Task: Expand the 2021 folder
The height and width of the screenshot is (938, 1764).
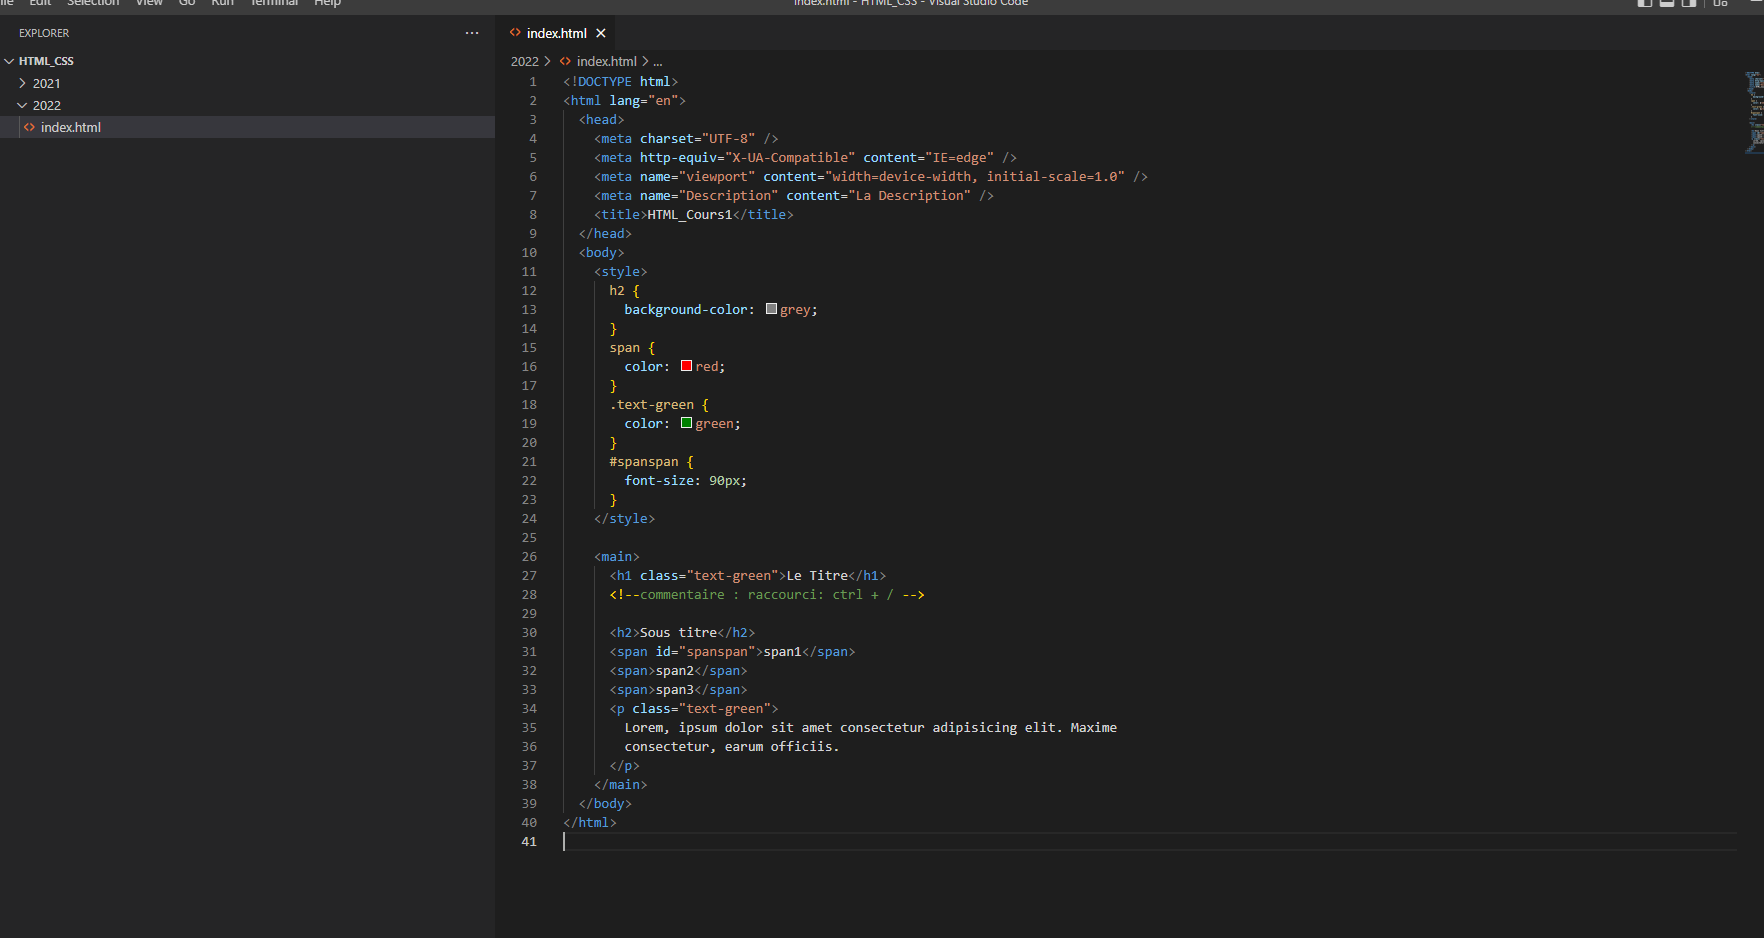Action: pos(22,83)
